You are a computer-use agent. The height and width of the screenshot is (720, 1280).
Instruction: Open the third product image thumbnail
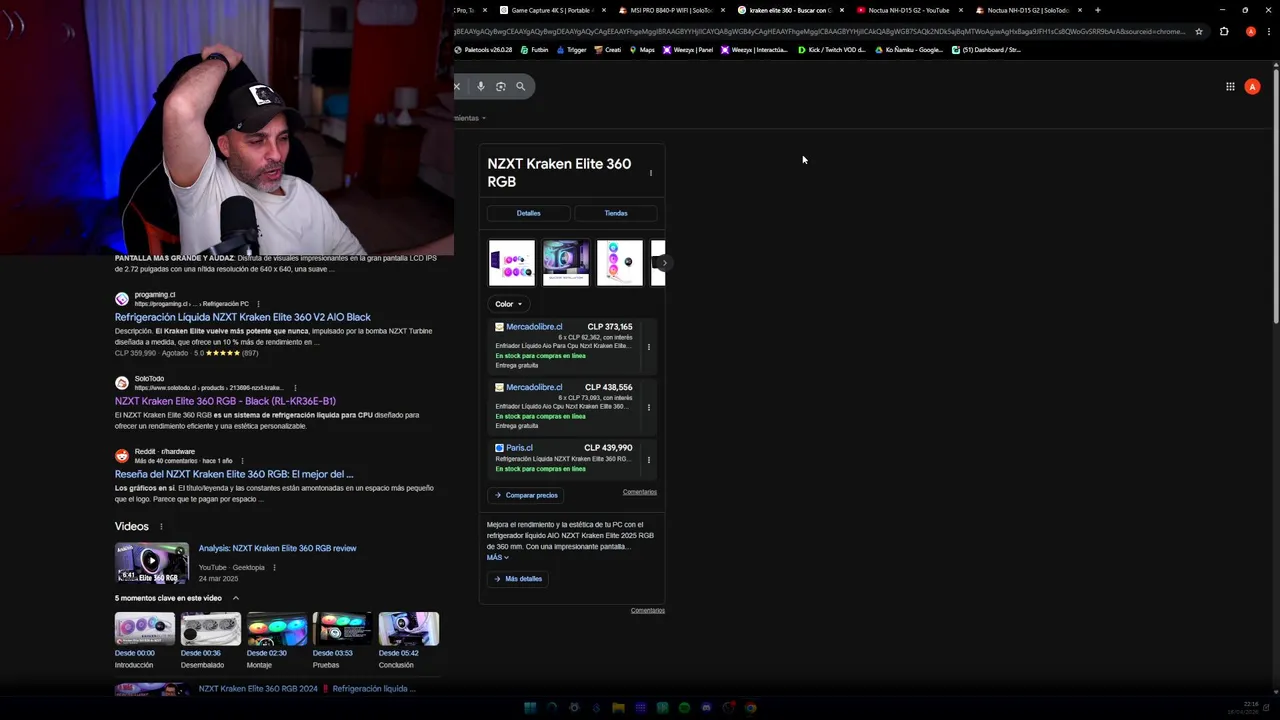[620, 263]
